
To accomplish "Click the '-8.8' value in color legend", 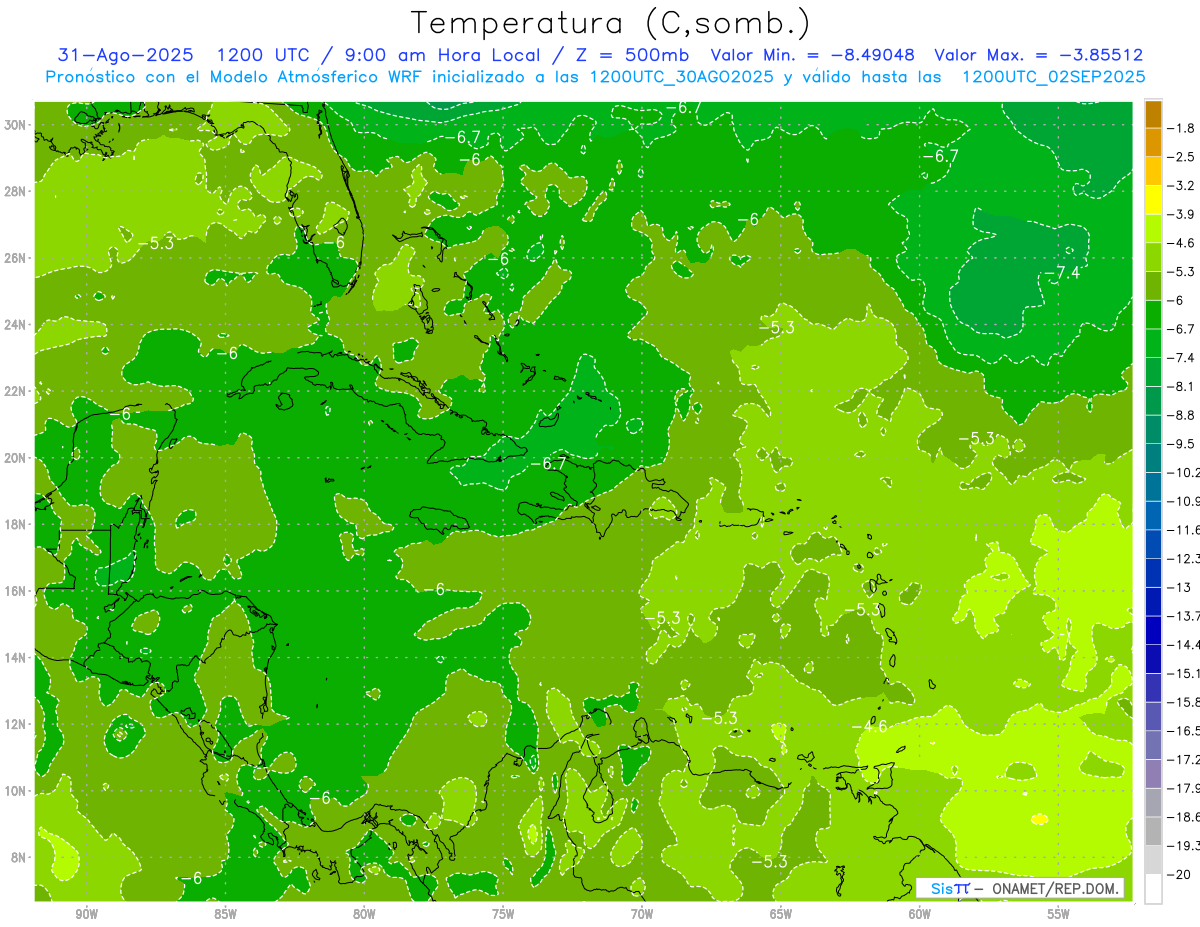I will 1182,416.
